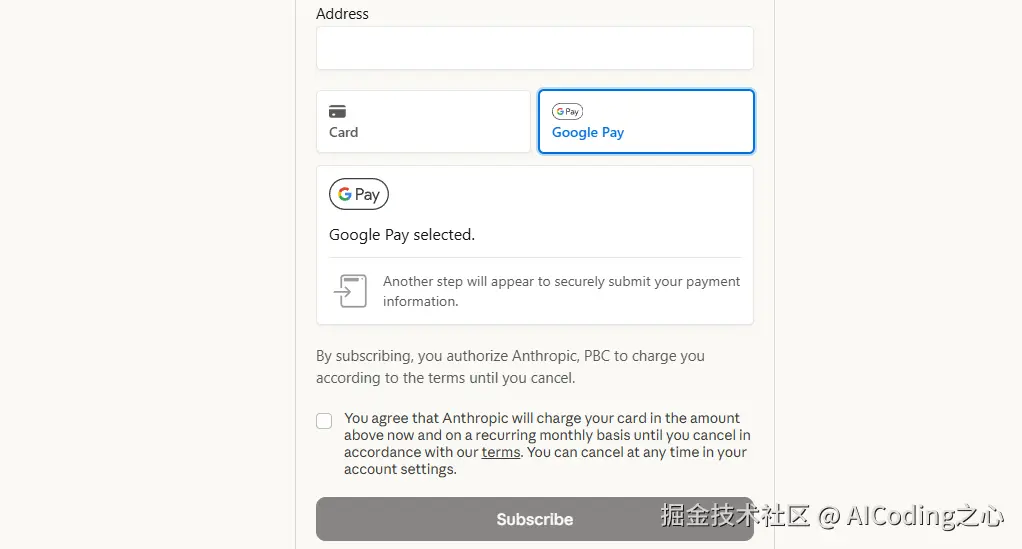Select the Google Pay payment tab
The height and width of the screenshot is (549, 1022).
tap(646, 122)
